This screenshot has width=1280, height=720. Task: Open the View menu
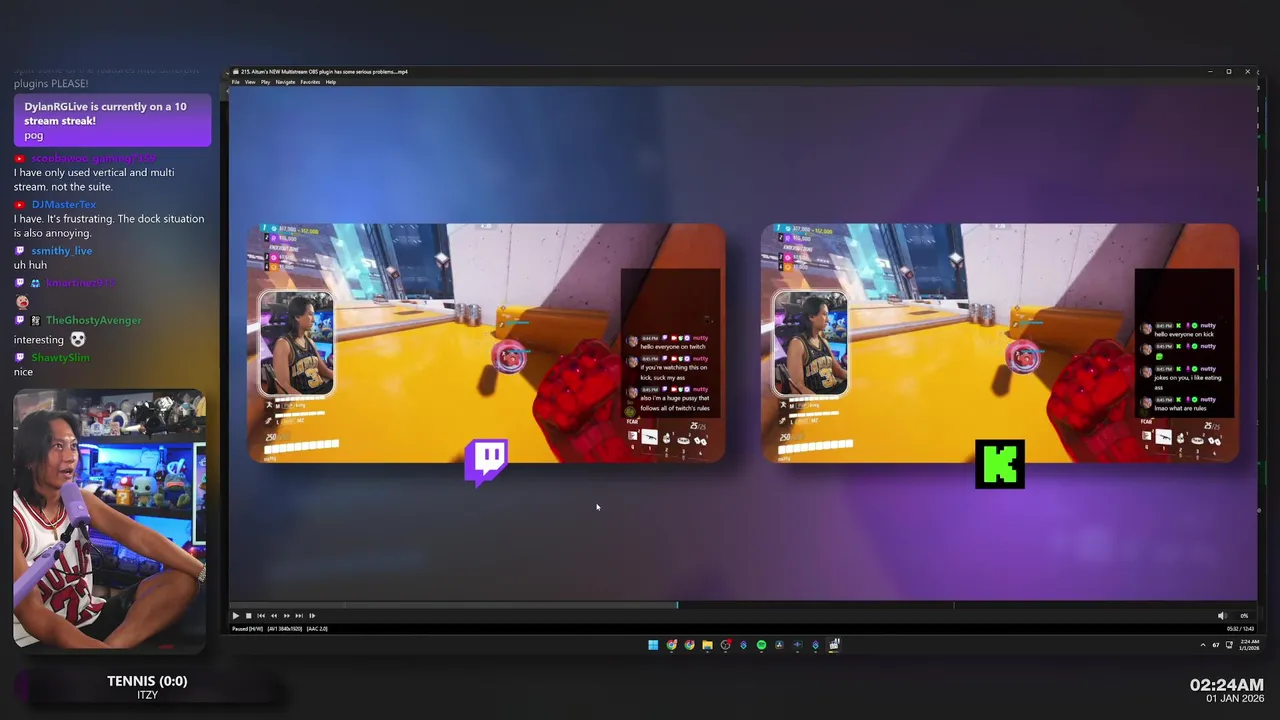click(x=250, y=82)
